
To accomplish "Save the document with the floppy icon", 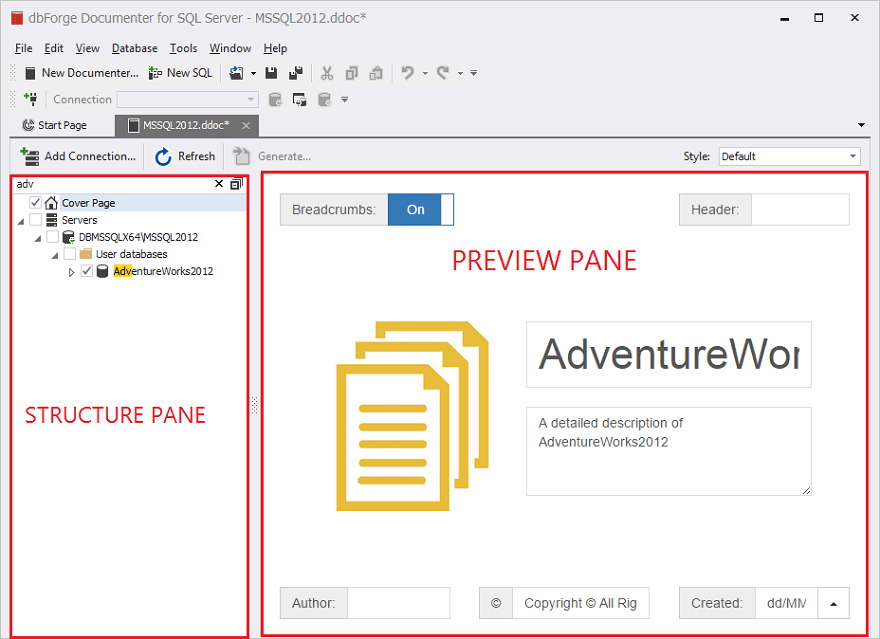I will [x=271, y=73].
